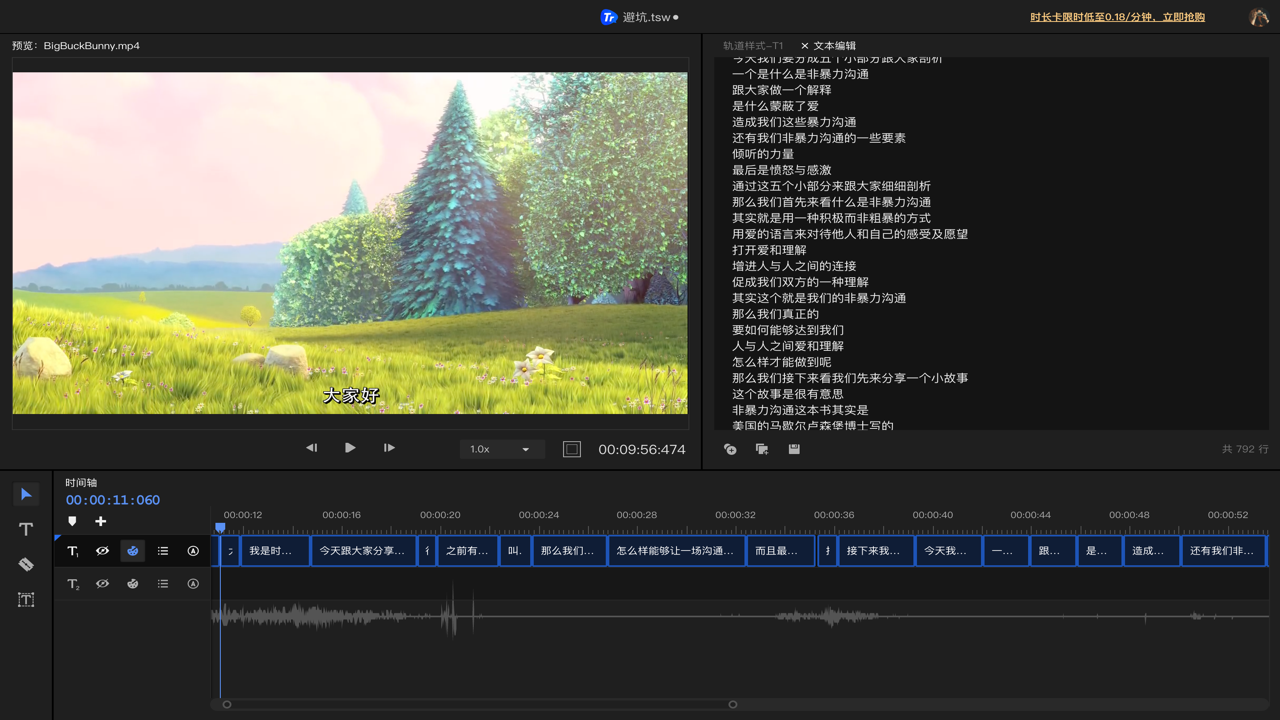Open the 1.0x playback speed dropdown
Image resolution: width=1280 pixels, height=720 pixels.
click(500, 449)
